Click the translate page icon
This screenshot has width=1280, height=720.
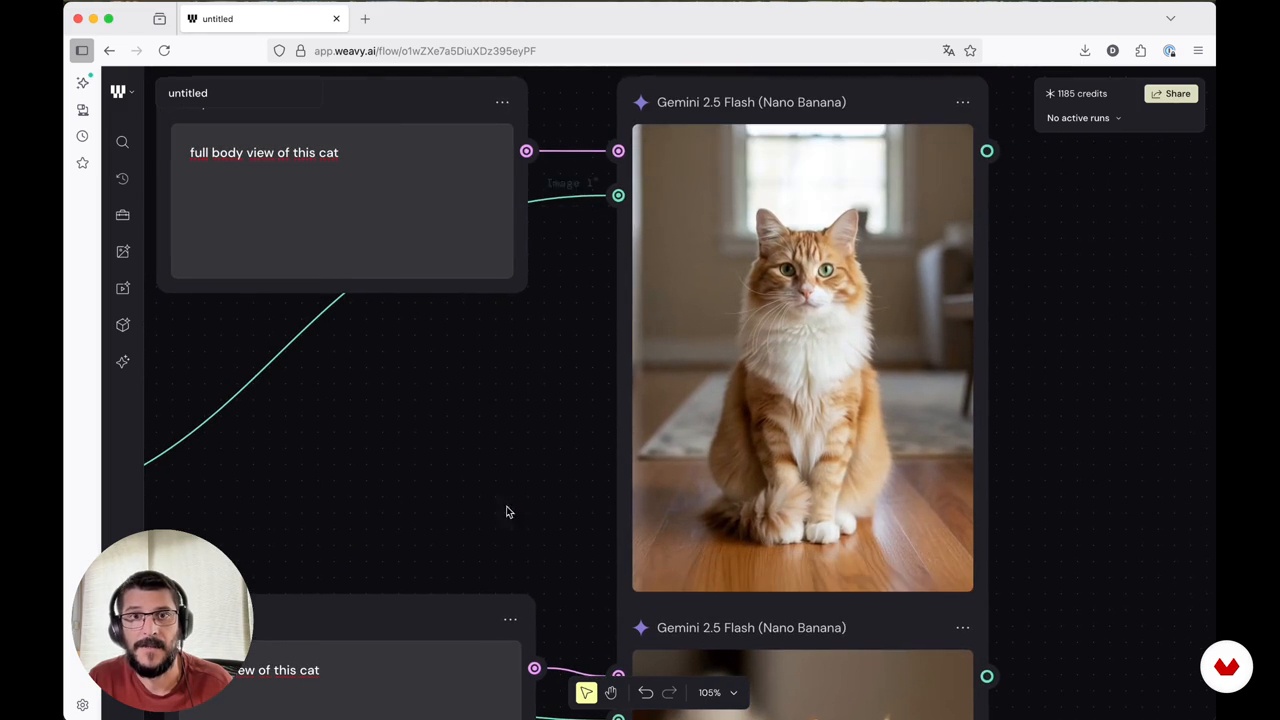948,51
